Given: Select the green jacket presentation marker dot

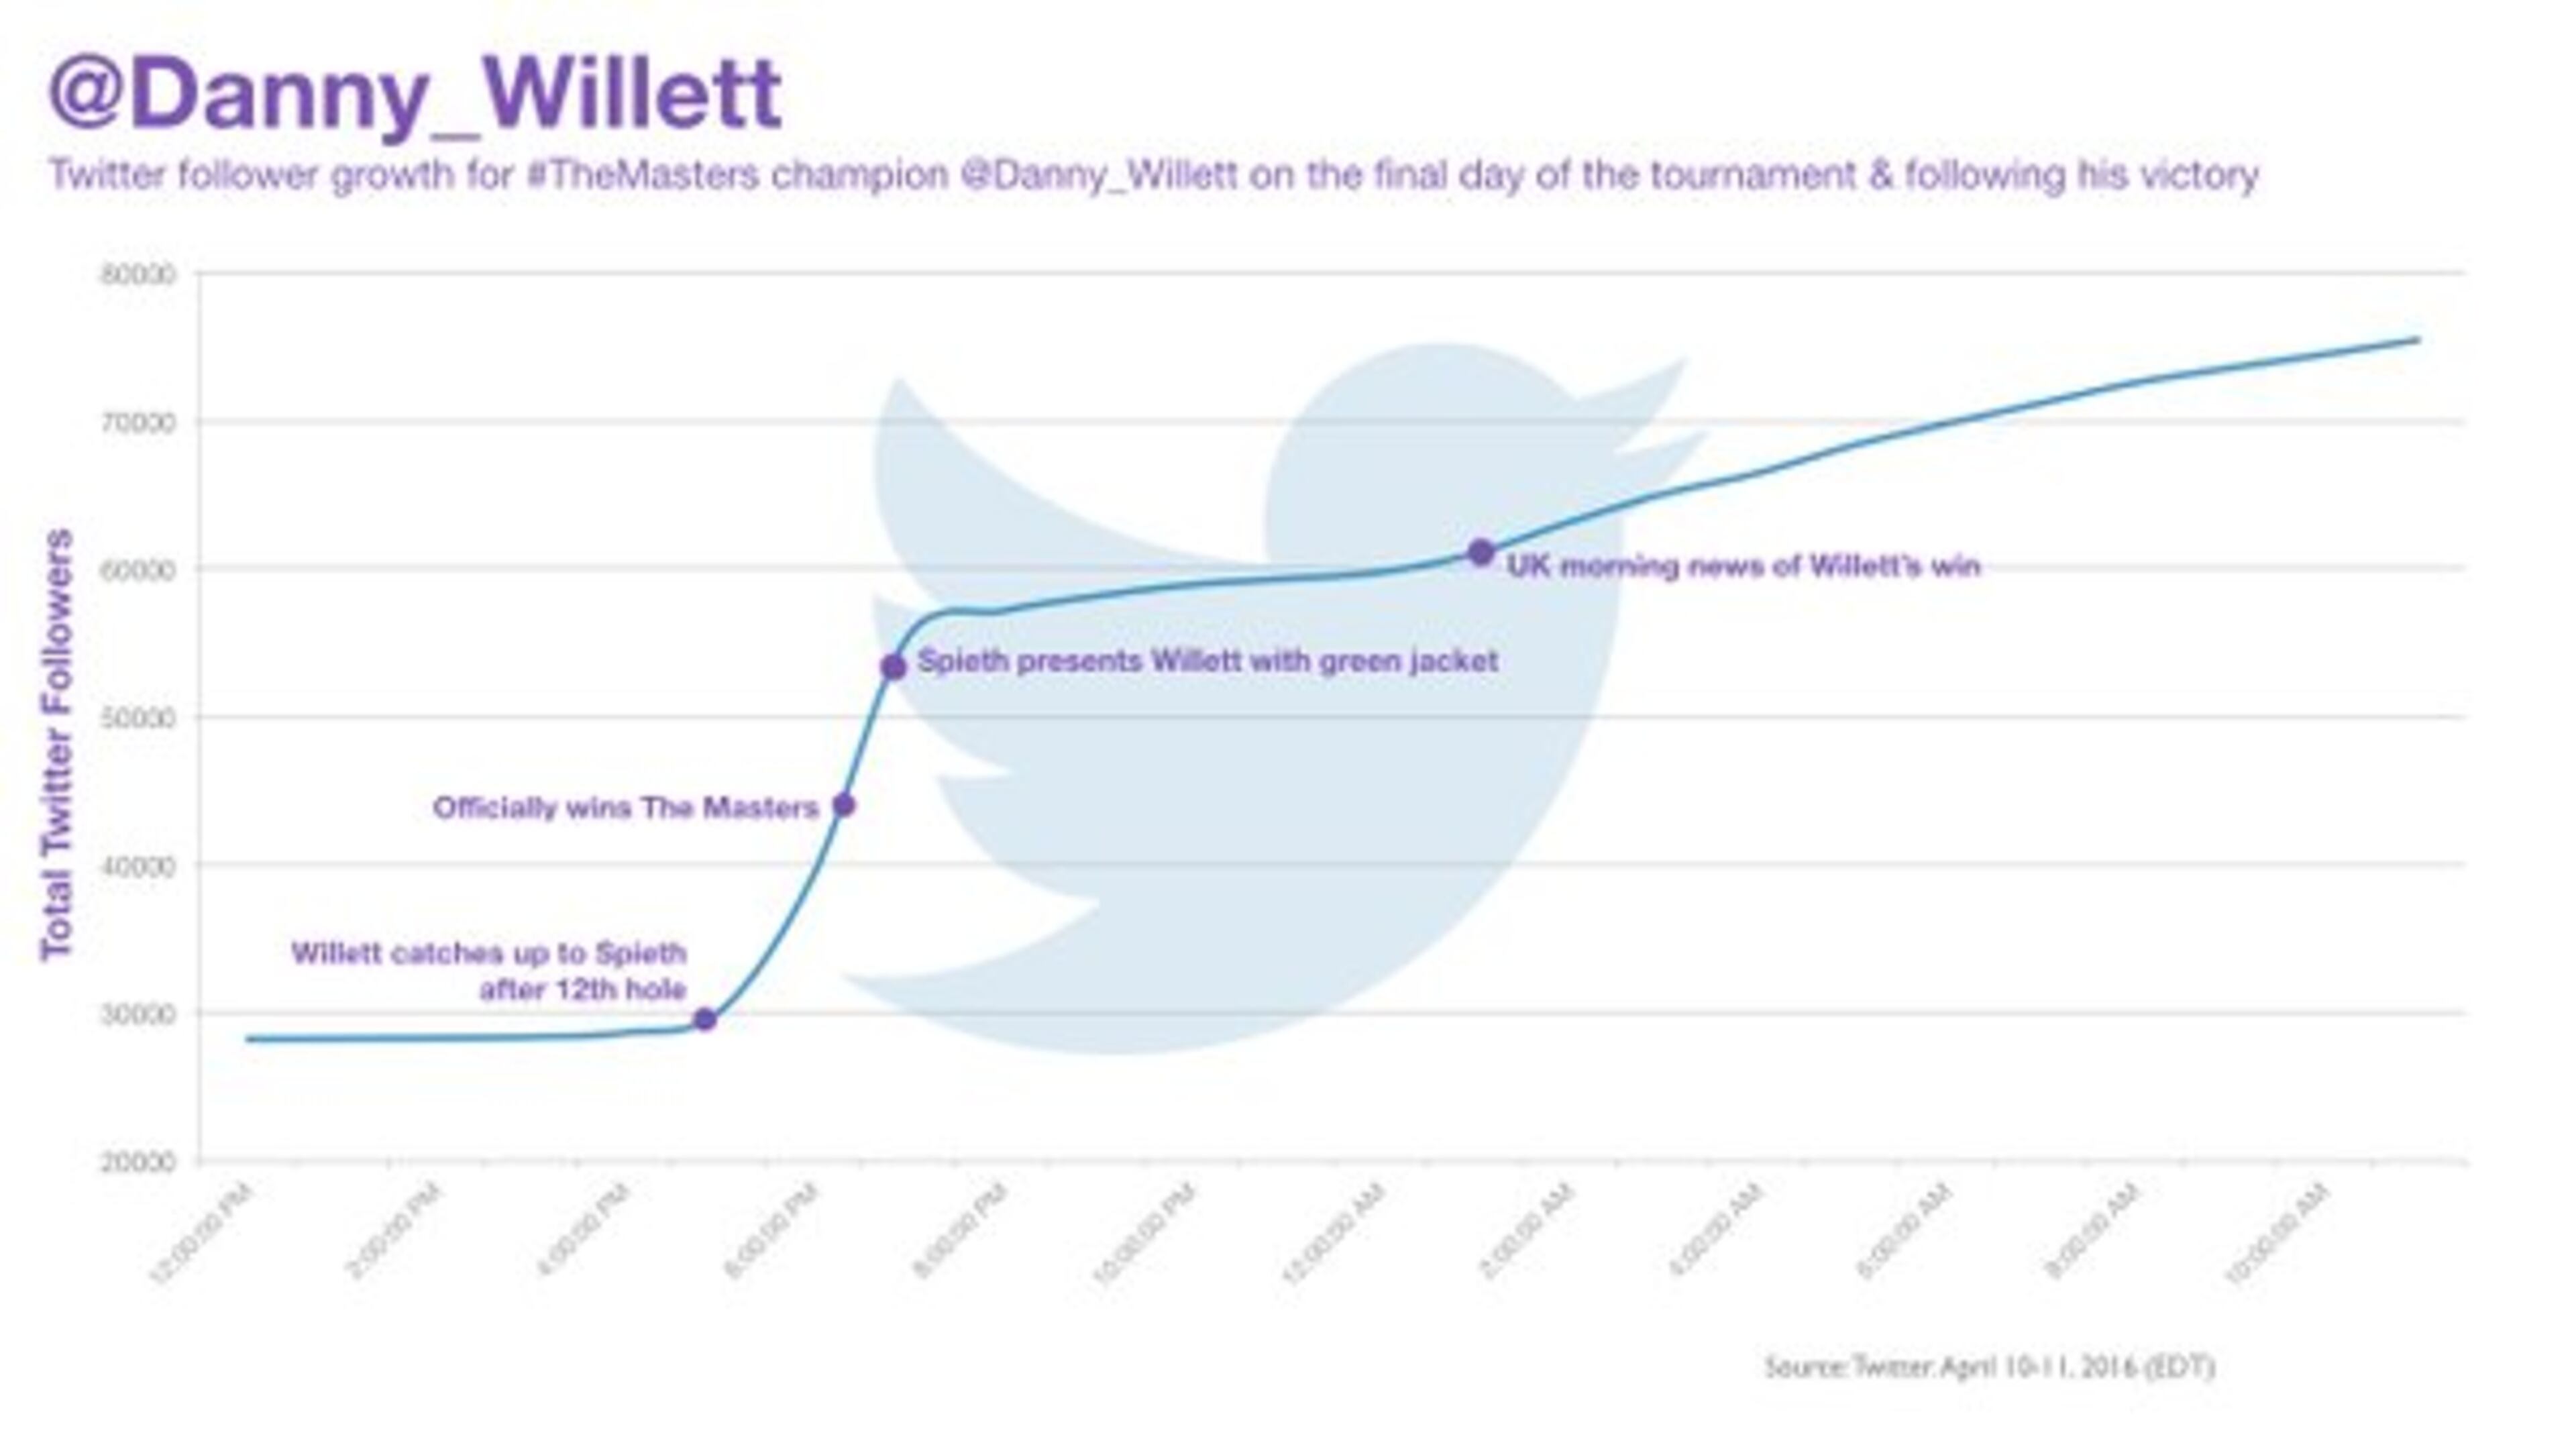Looking at the screenshot, I should tap(894, 667).
